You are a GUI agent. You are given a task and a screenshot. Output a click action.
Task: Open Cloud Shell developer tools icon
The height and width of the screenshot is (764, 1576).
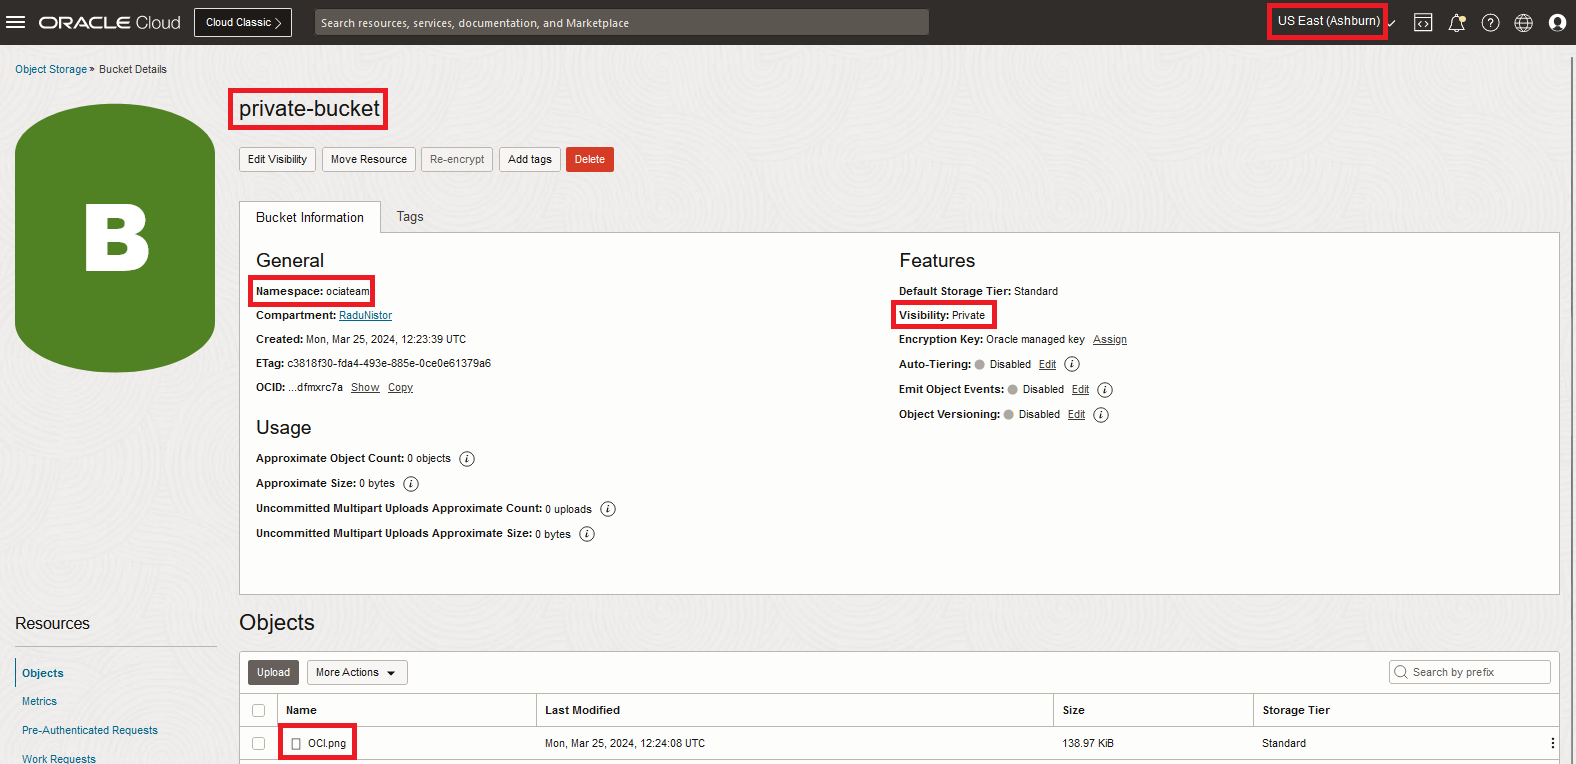(1423, 22)
